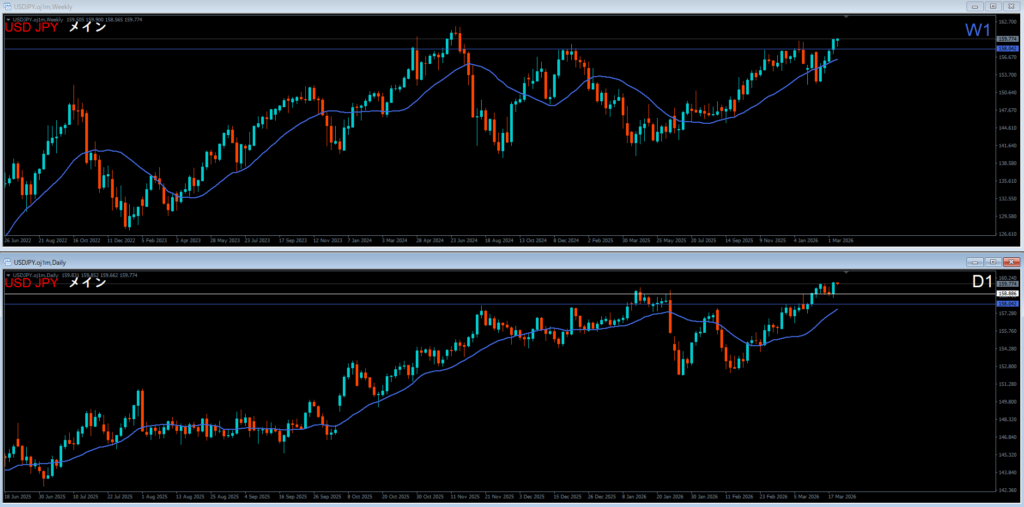Expand the small arrow before USDJPY.oj1m,Weekly label

[x=8, y=20]
